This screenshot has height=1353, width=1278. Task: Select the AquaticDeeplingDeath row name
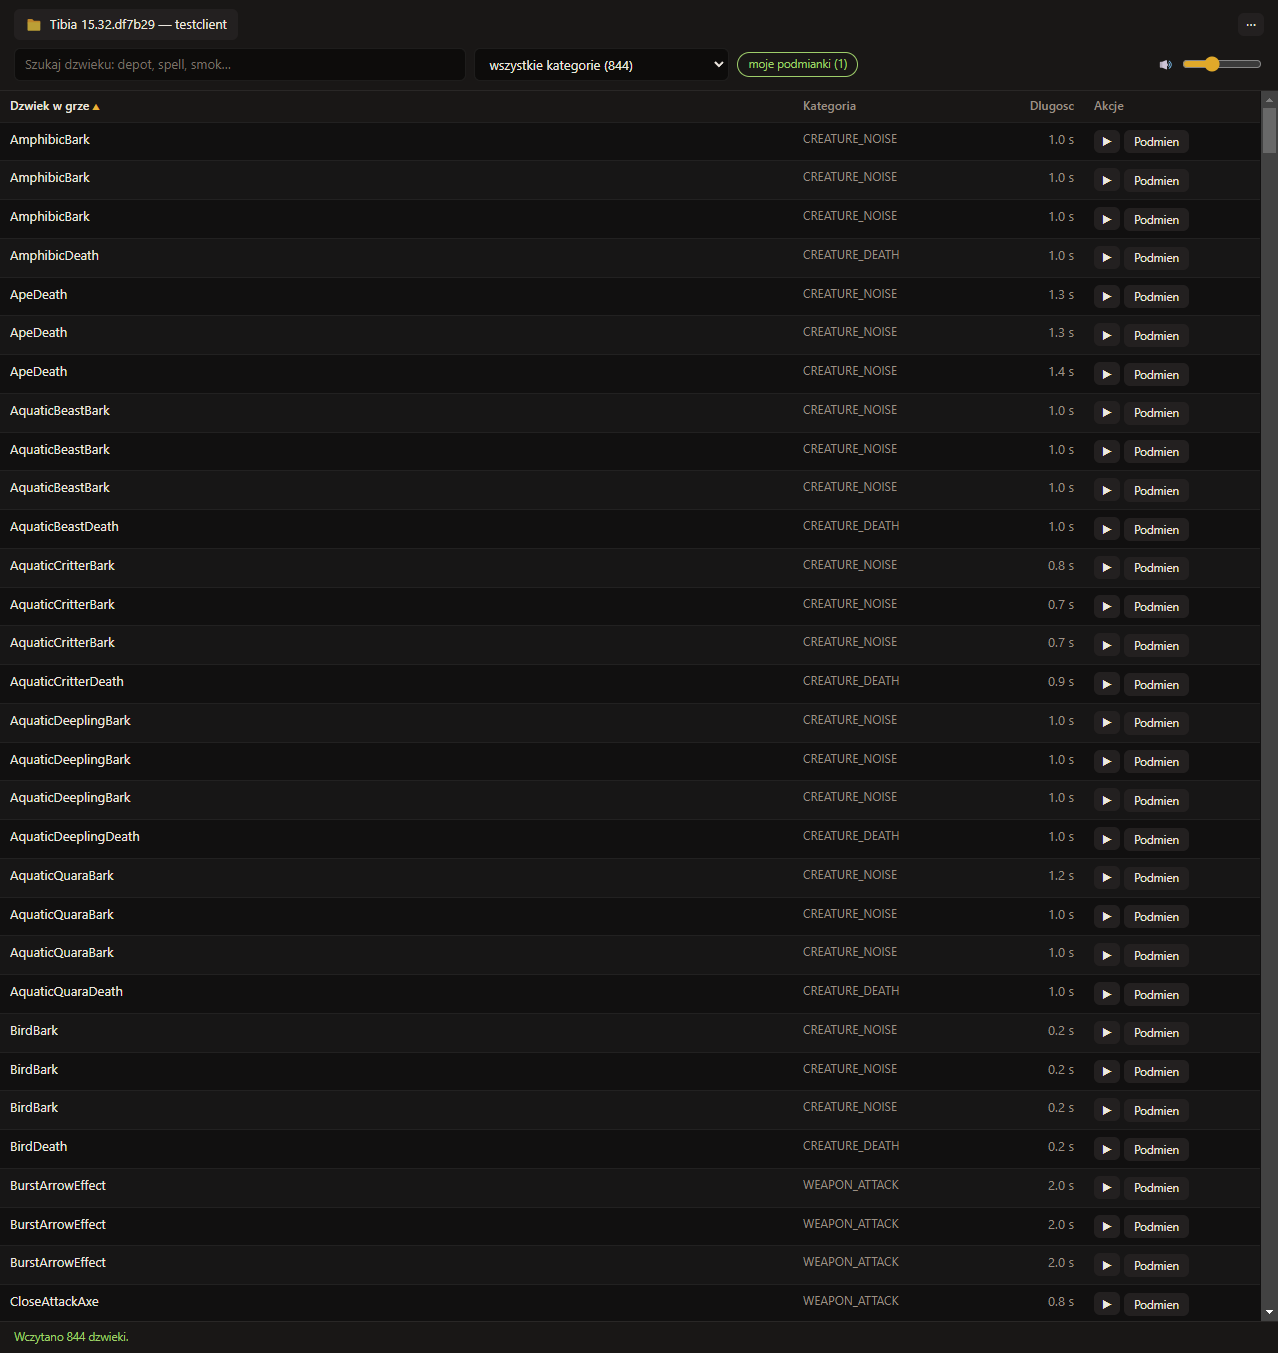pyautogui.click(x=75, y=837)
